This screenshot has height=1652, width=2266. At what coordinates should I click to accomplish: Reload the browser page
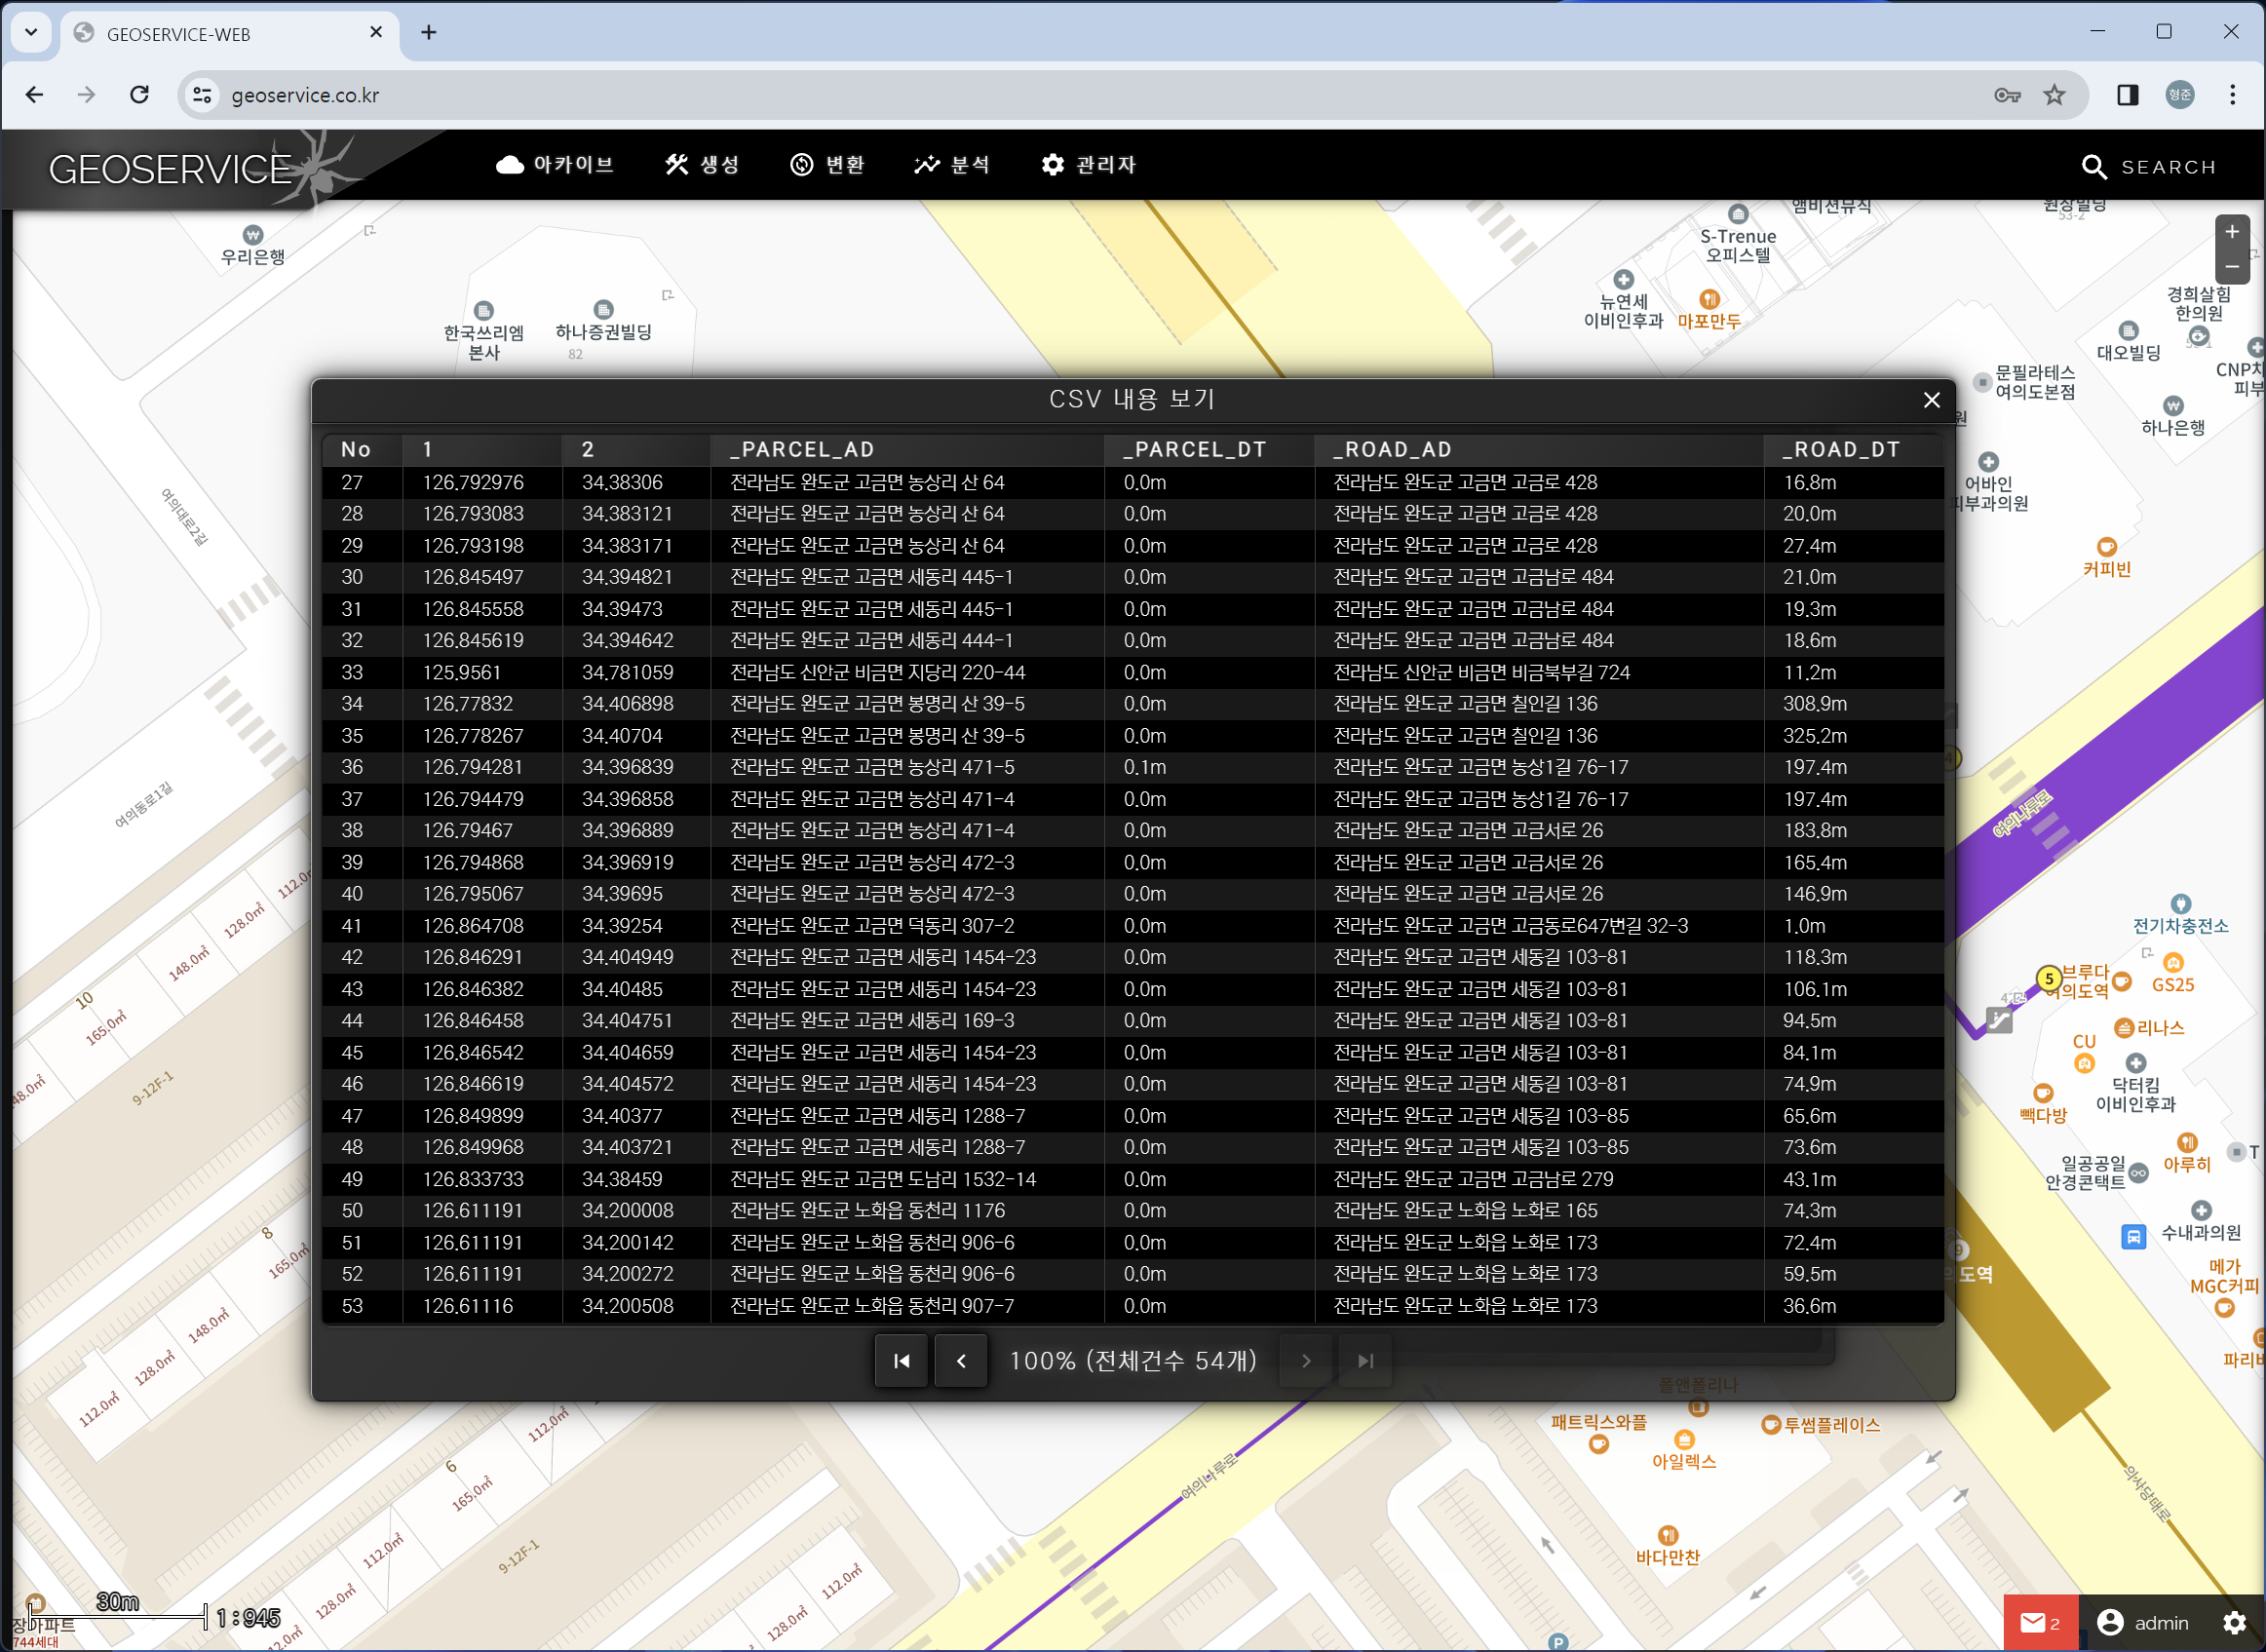[140, 94]
